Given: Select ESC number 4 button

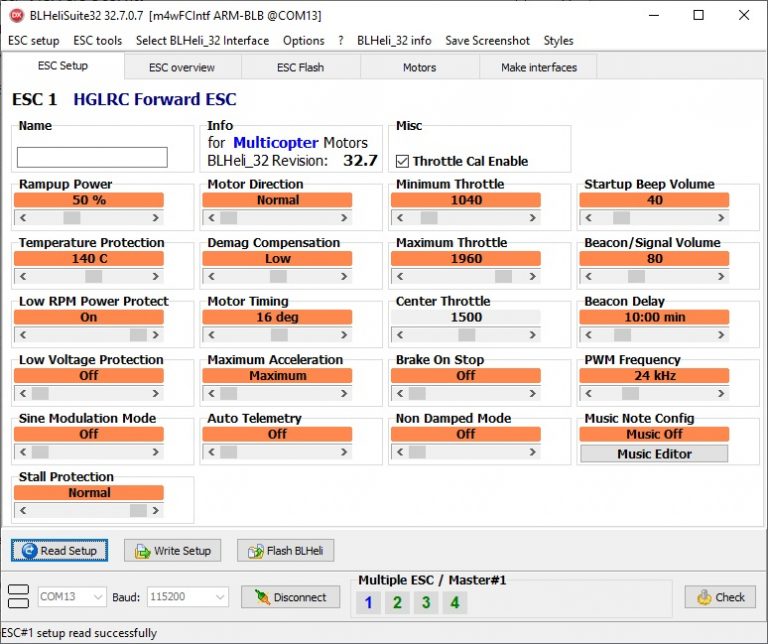Looking at the screenshot, I should (x=455, y=602).
